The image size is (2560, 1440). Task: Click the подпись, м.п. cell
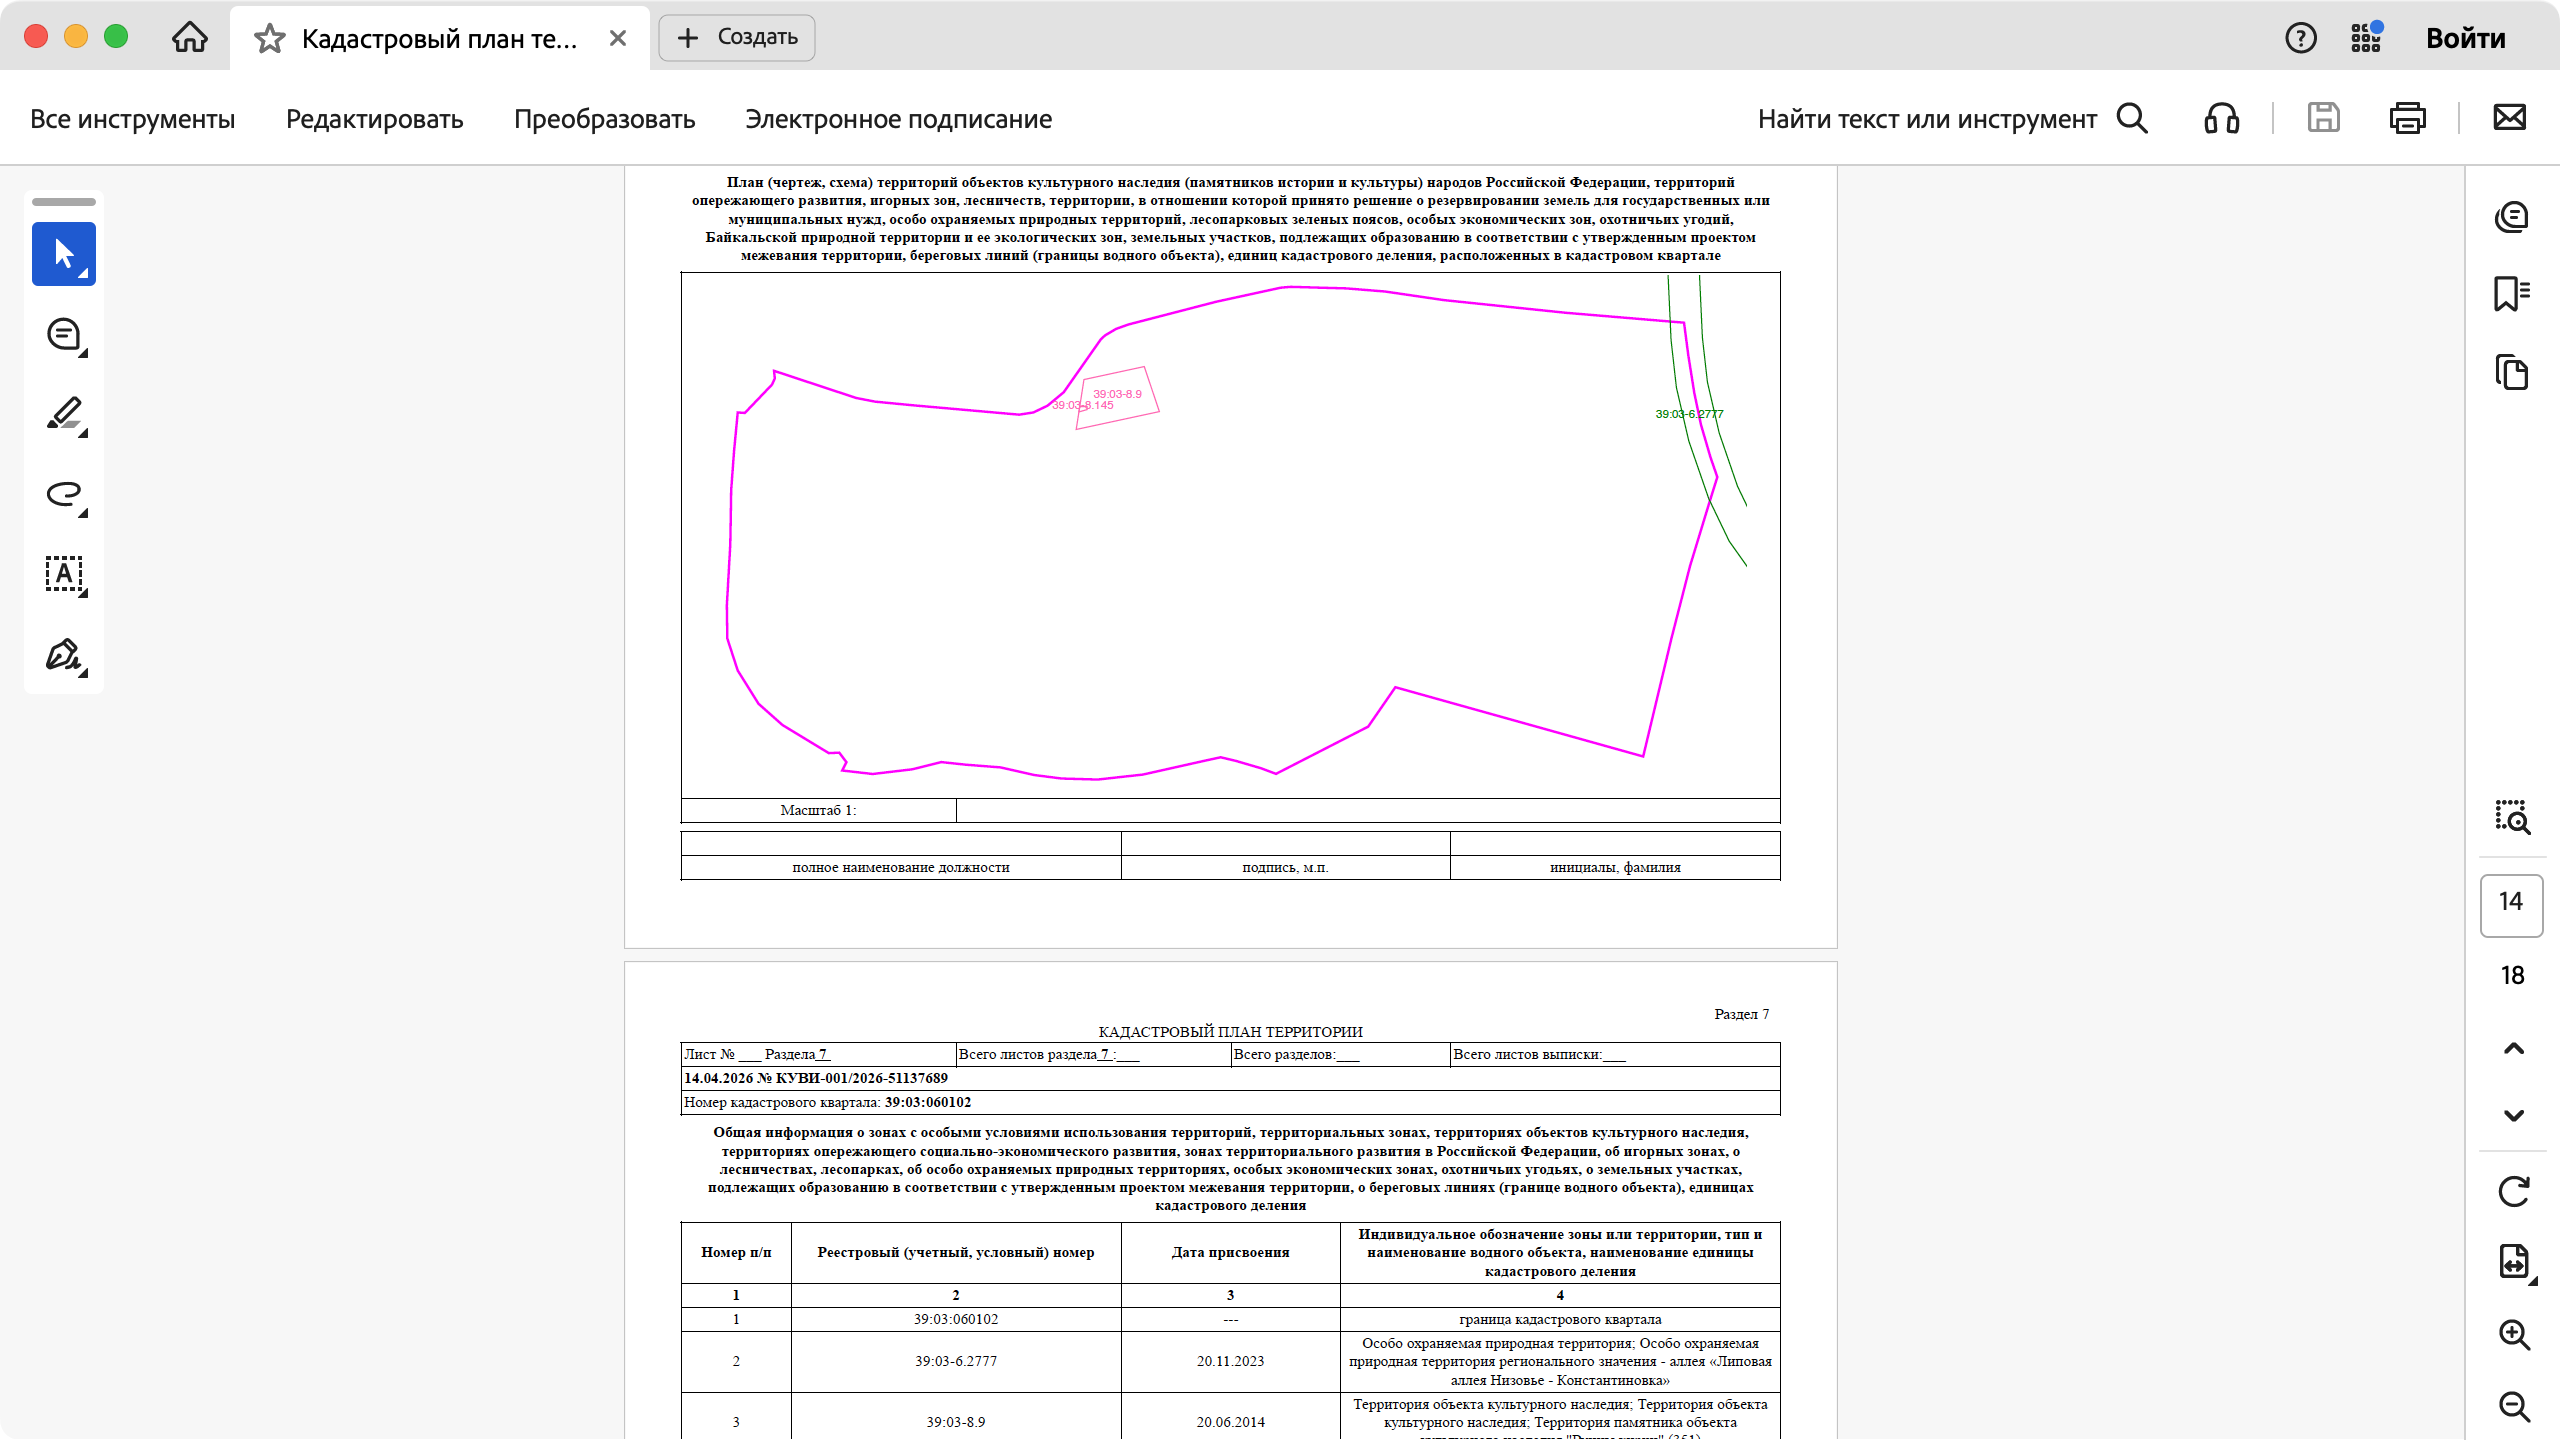1286,867
